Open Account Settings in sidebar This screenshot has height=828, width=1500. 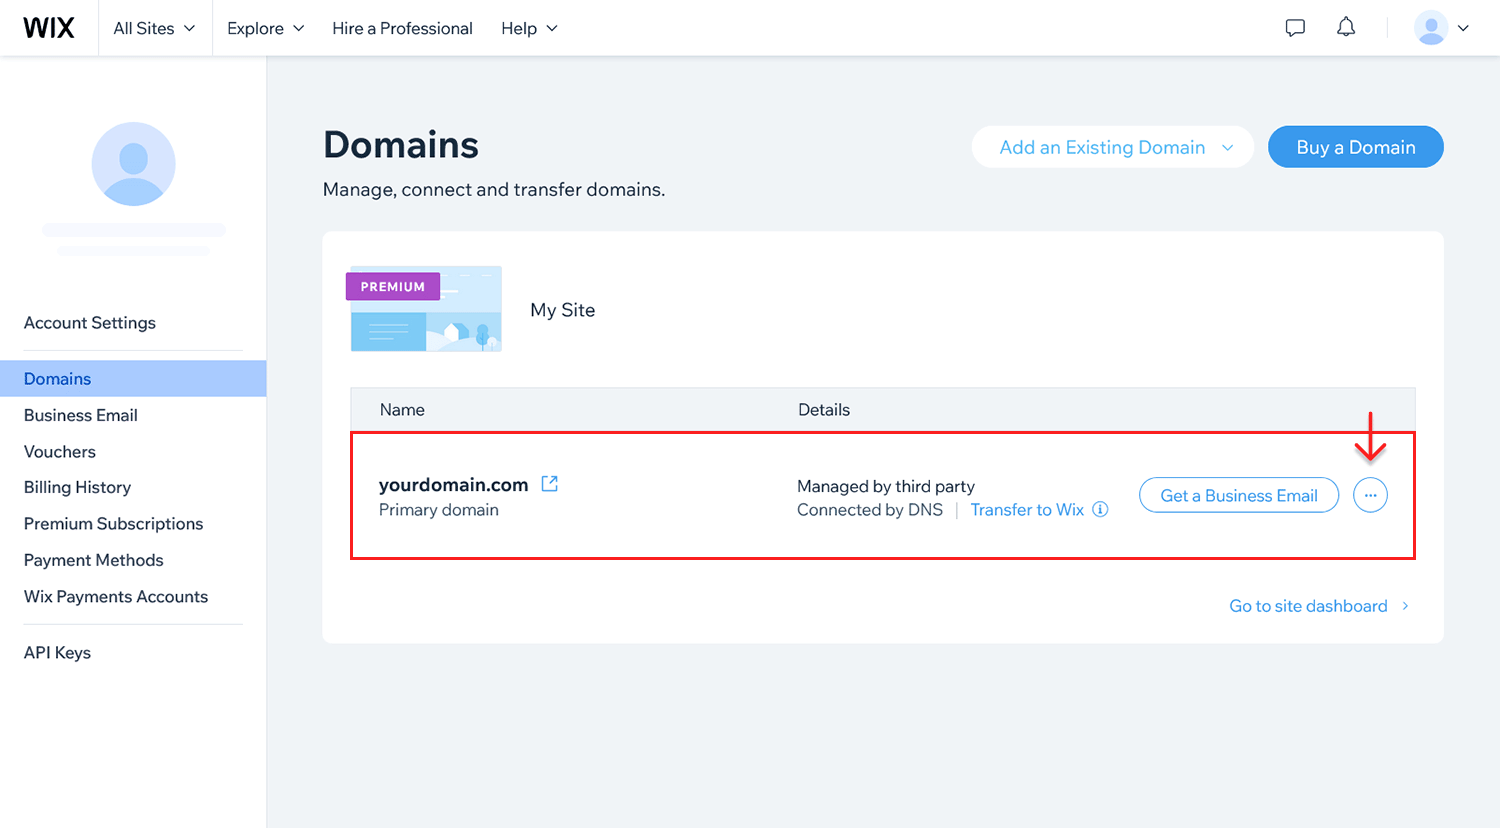(90, 323)
